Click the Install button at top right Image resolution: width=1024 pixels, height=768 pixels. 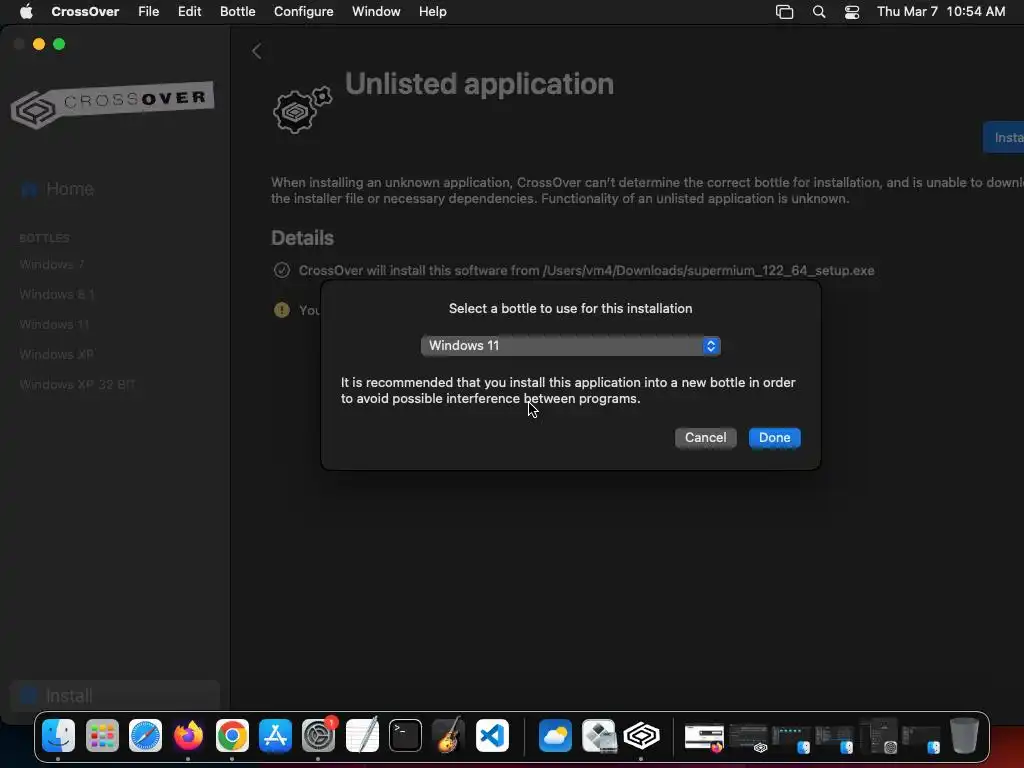click(x=1004, y=137)
